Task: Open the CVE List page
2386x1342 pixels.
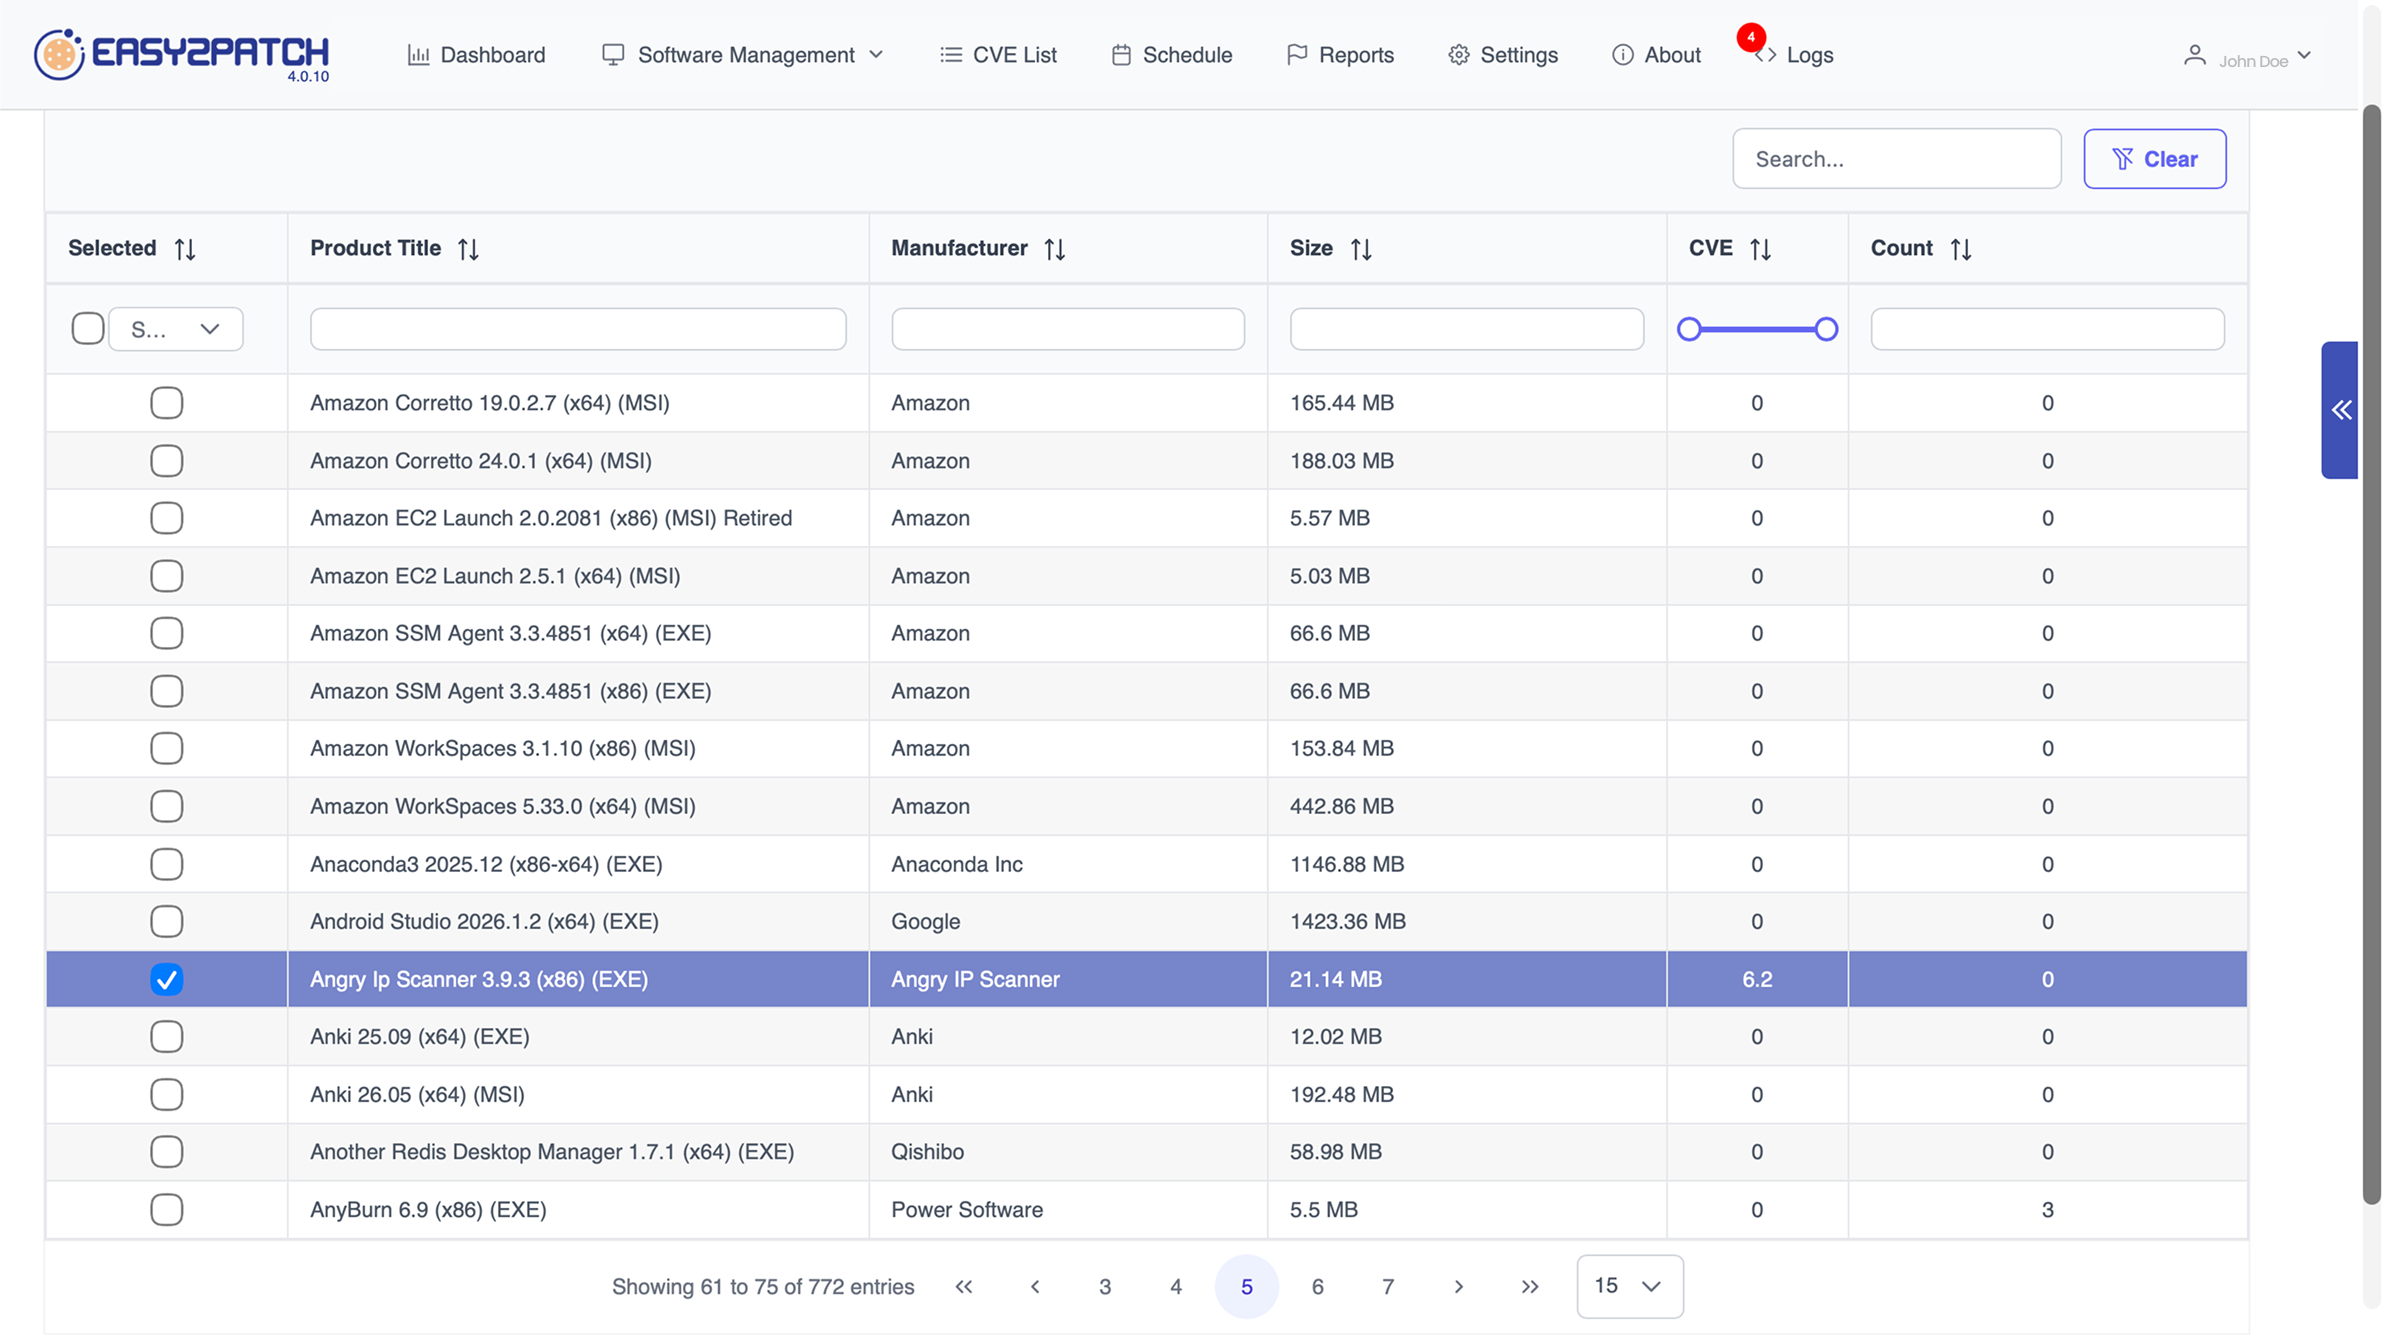Action: pyautogui.click(x=998, y=55)
